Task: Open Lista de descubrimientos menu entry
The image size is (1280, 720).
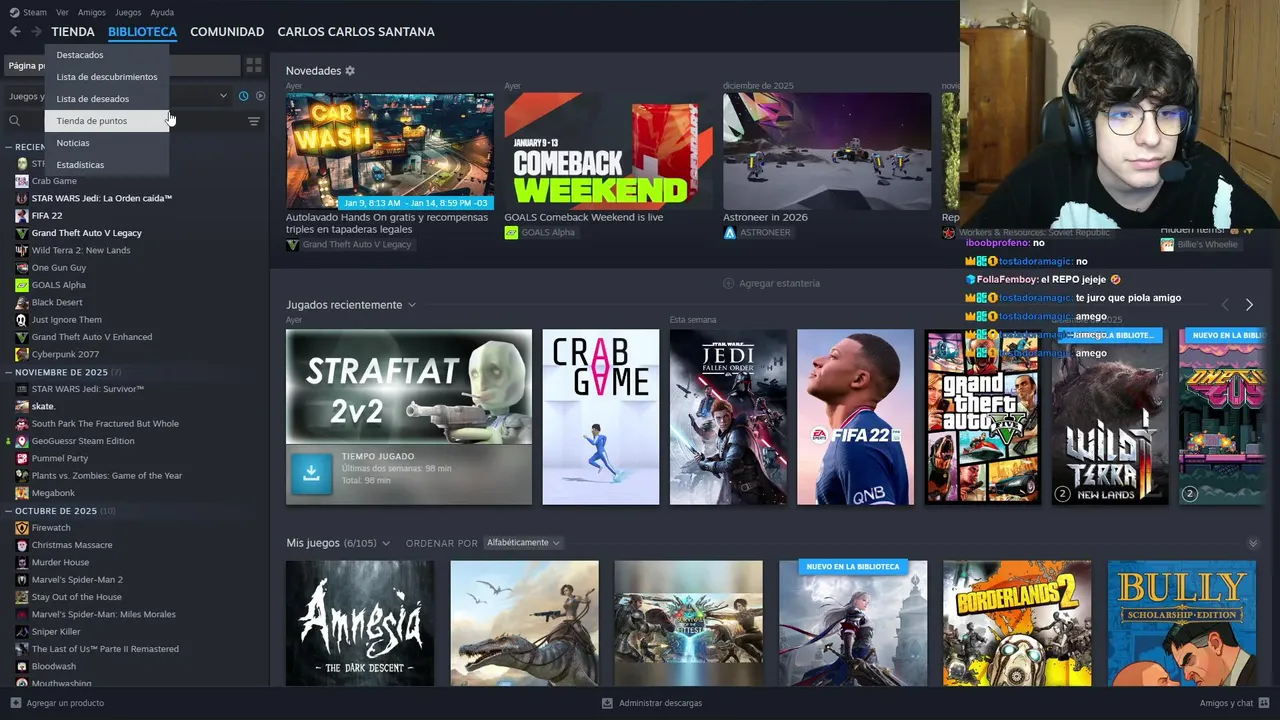Action: (x=107, y=77)
